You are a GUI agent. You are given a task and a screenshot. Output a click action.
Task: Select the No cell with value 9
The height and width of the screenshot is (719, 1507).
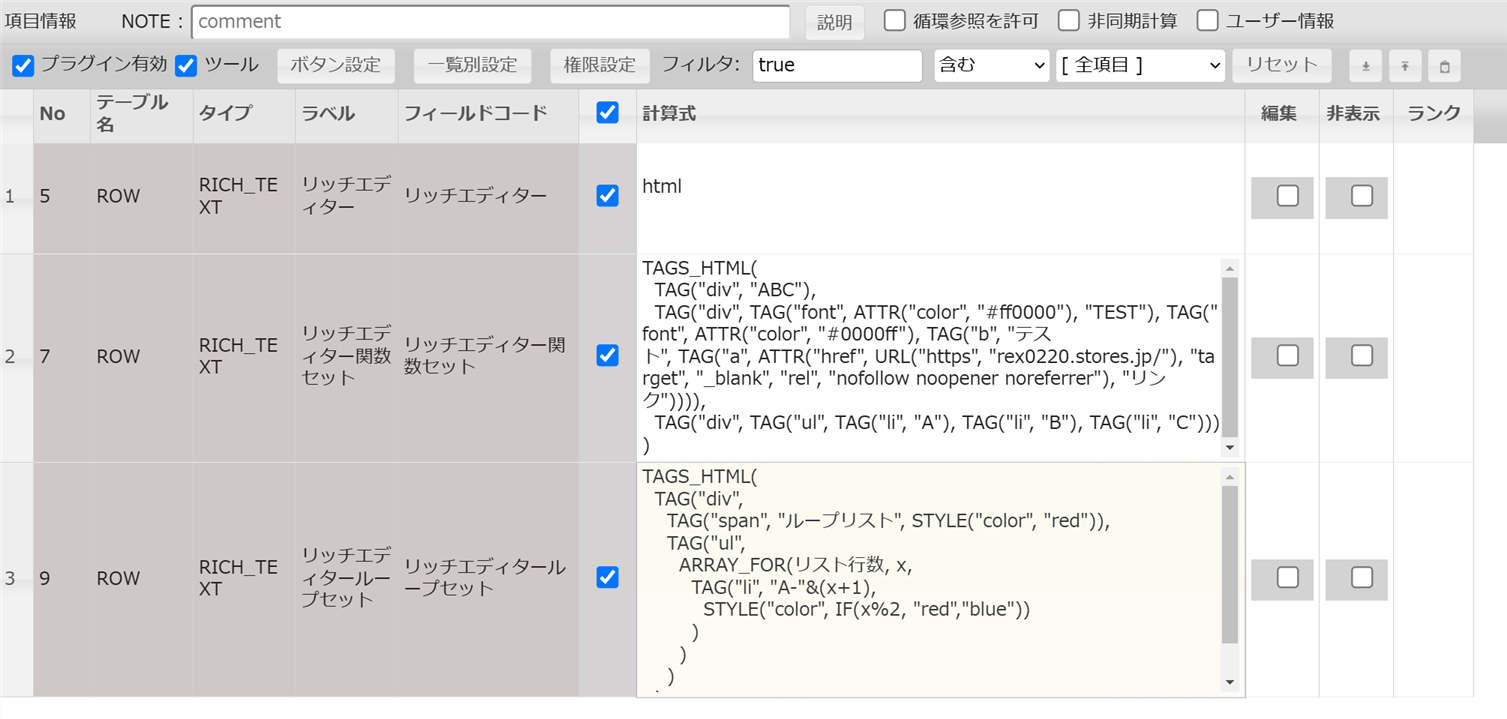tap(62, 579)
